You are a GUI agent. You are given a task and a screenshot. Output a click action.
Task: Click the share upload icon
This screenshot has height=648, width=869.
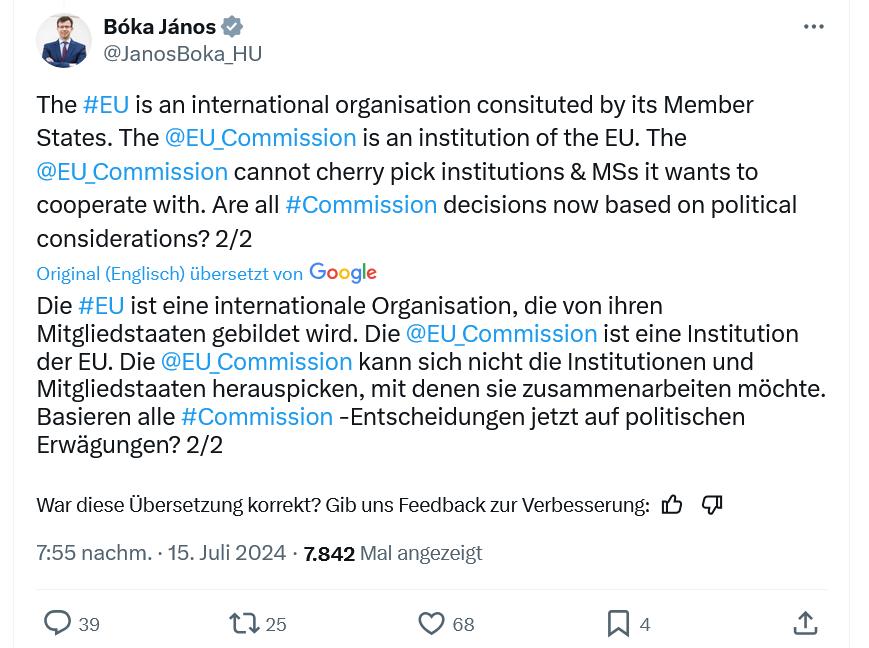804,623
